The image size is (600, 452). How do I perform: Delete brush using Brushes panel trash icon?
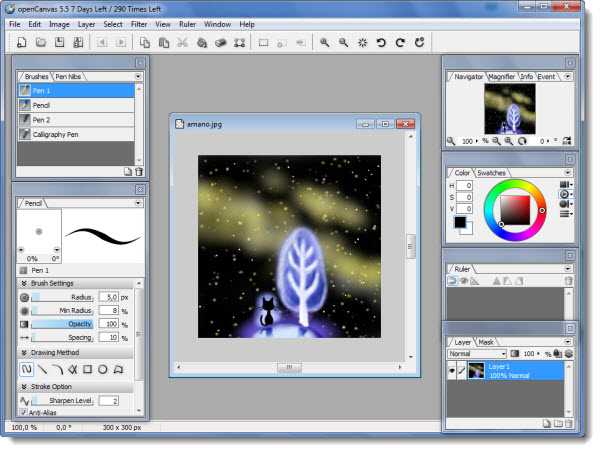point(139,171)
